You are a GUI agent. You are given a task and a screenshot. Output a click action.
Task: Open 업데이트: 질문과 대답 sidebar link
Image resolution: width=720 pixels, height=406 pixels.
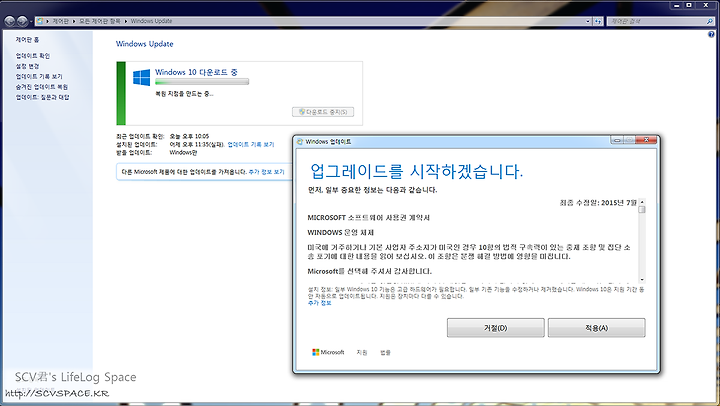point(42,97)
